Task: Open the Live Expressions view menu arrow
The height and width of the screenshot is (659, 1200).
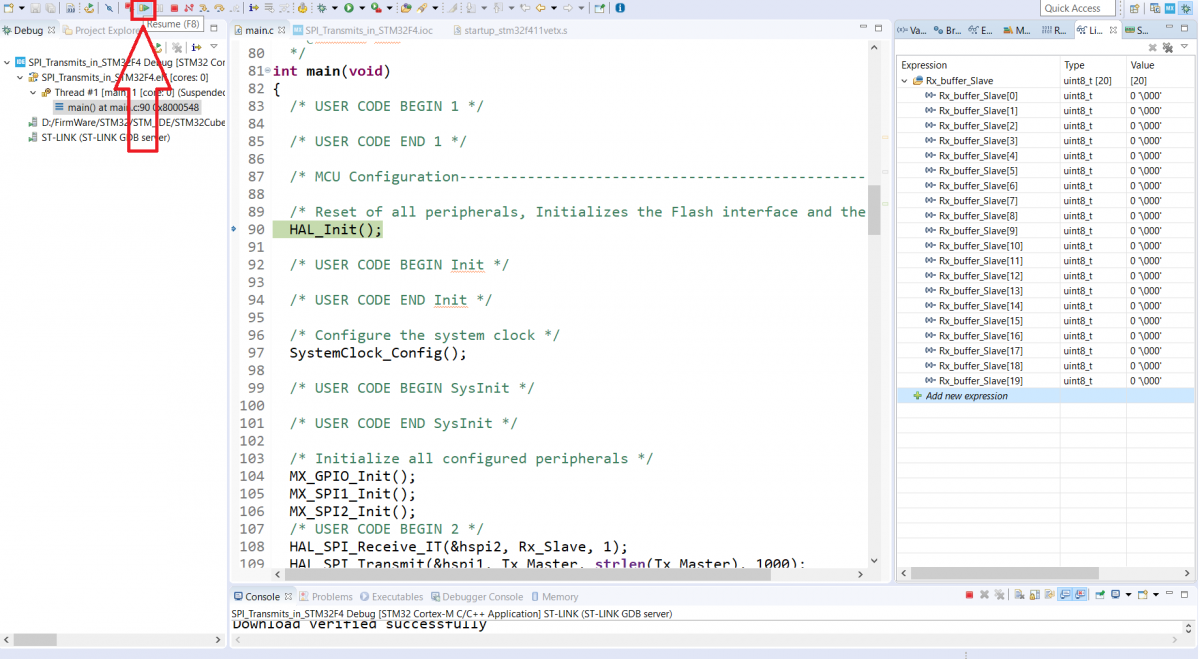Action: [x=1186, y=47]
